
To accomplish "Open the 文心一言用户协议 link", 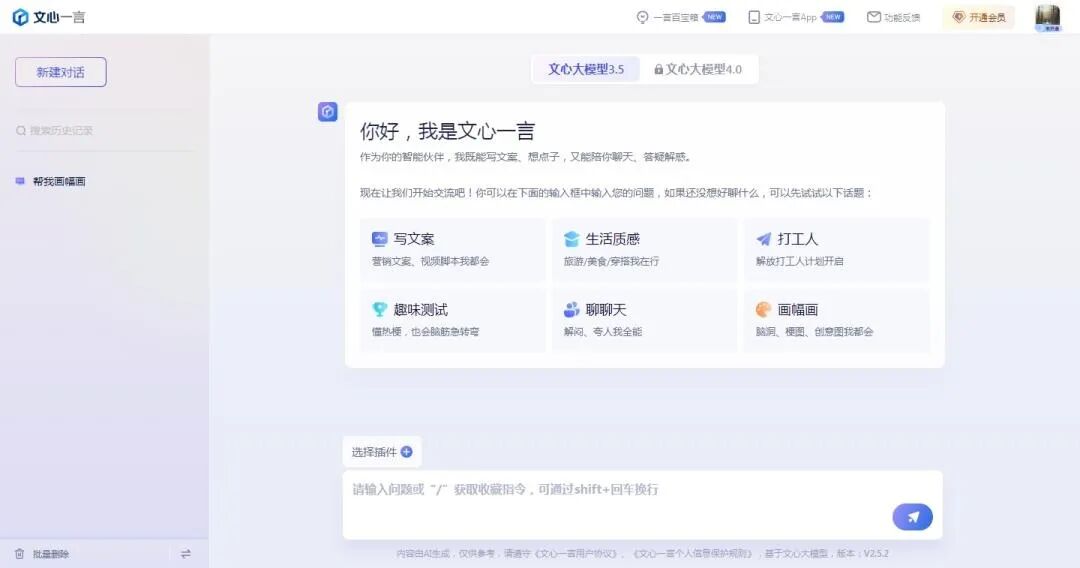I will pyautogui.click(x=576, y=554).
